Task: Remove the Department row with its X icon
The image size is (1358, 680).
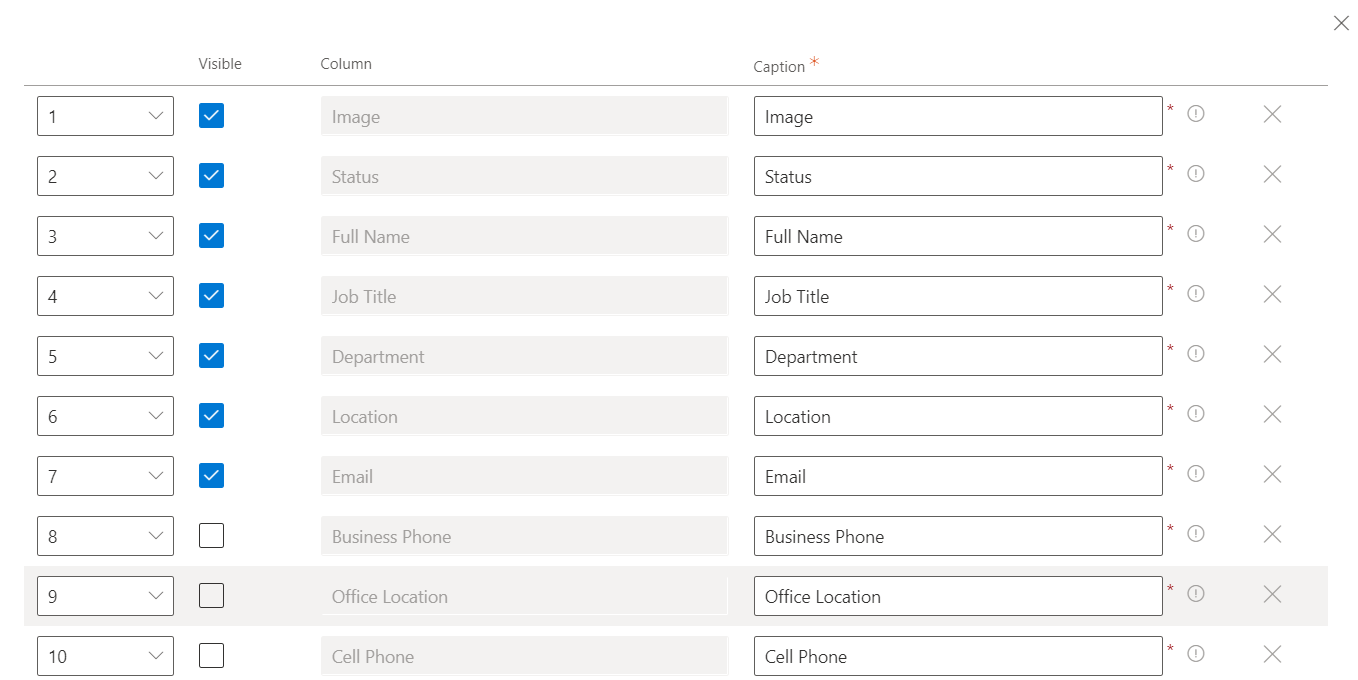Action: pos(1272,354)
